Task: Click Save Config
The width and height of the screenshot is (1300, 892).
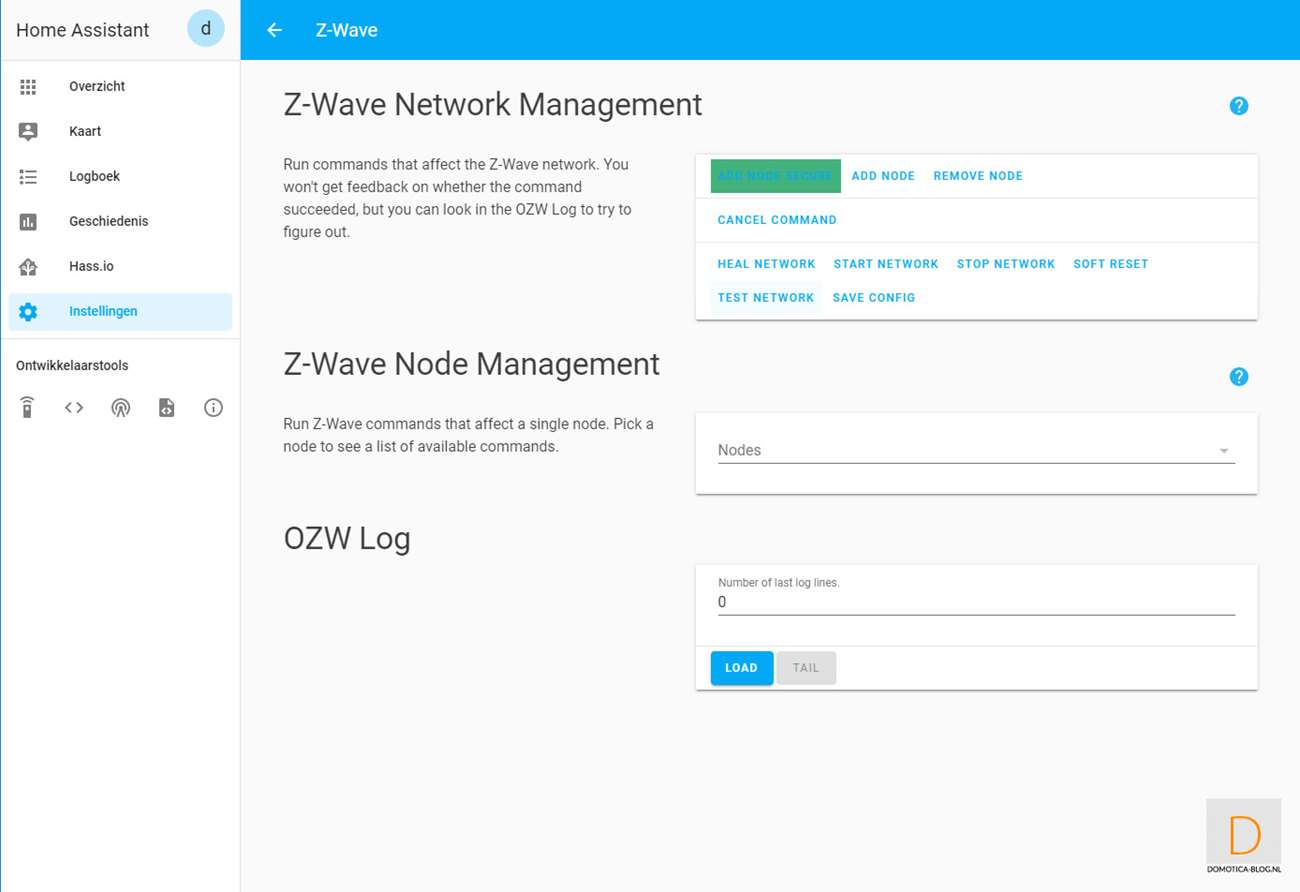Action: (x=874, y=298)
